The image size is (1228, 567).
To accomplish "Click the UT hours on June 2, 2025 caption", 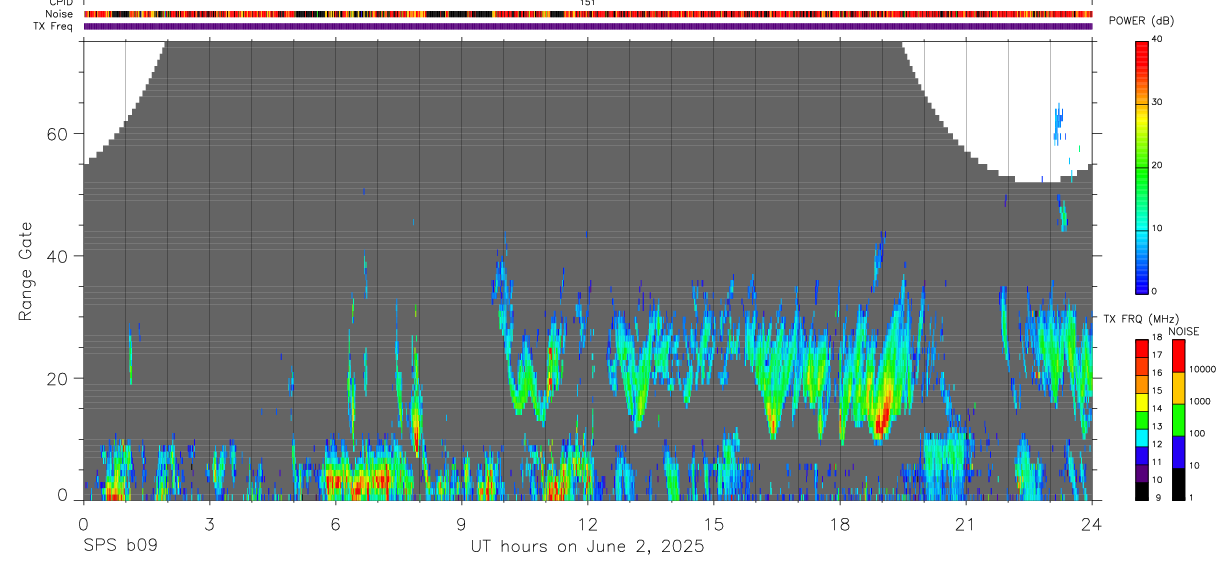I will (587, 546).
